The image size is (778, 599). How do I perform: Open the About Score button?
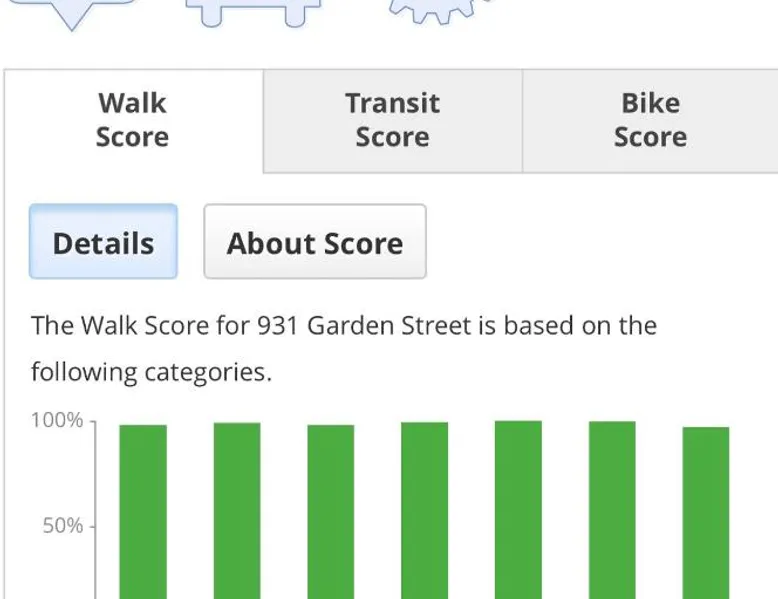point(315,242)
